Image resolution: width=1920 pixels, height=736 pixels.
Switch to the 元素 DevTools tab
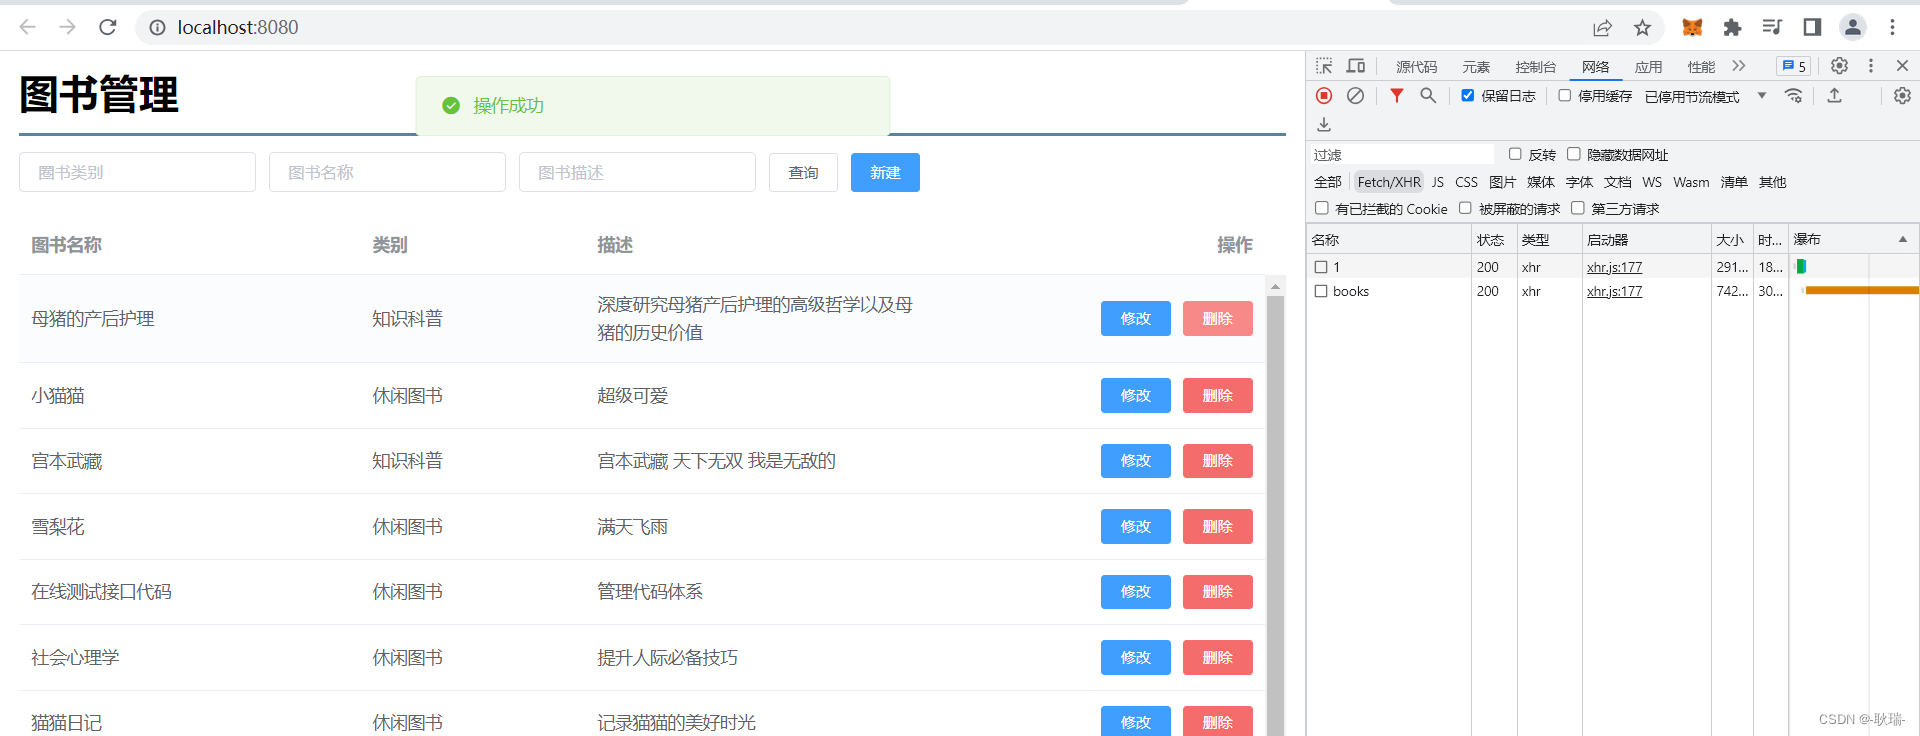tap(1476, 67)
